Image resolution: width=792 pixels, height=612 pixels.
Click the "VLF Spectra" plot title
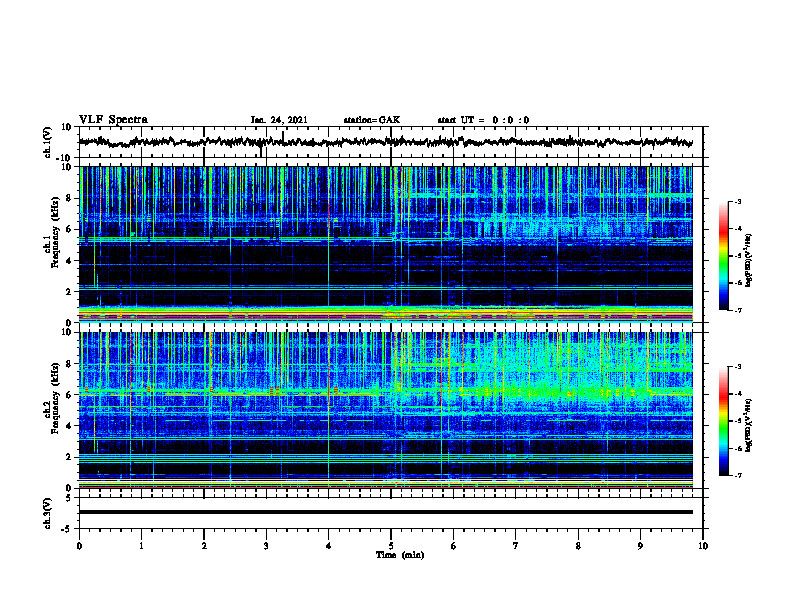click(x=113, y=120)
